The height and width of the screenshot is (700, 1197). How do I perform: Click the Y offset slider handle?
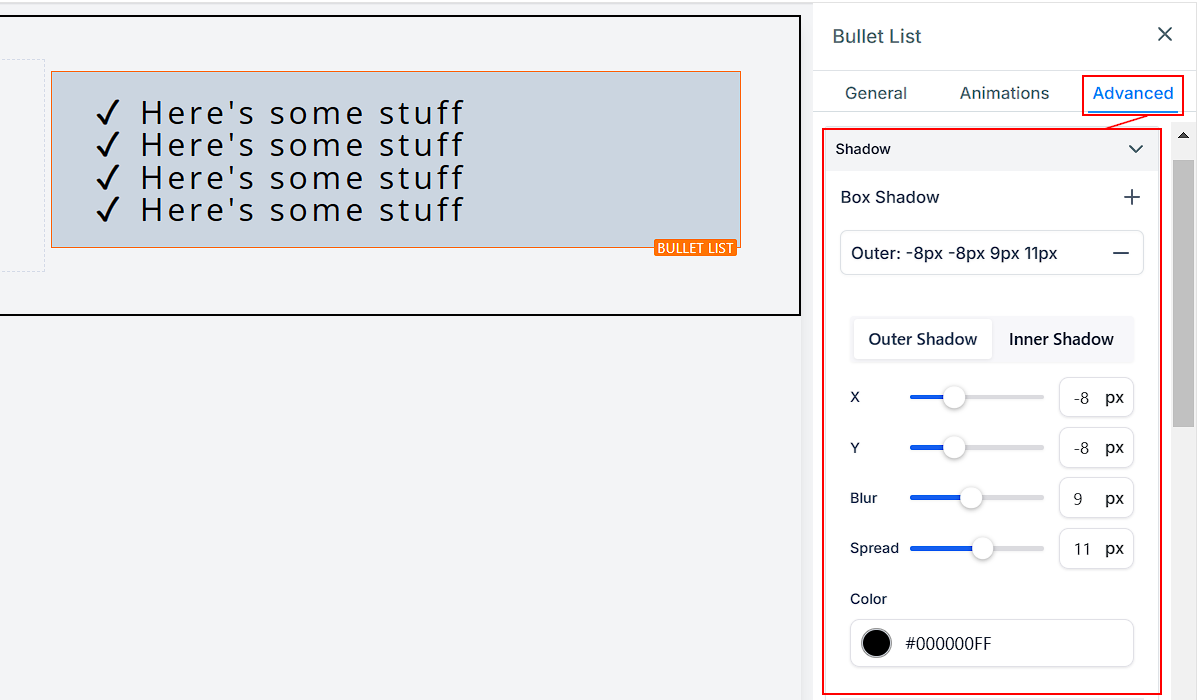point(954,447)
